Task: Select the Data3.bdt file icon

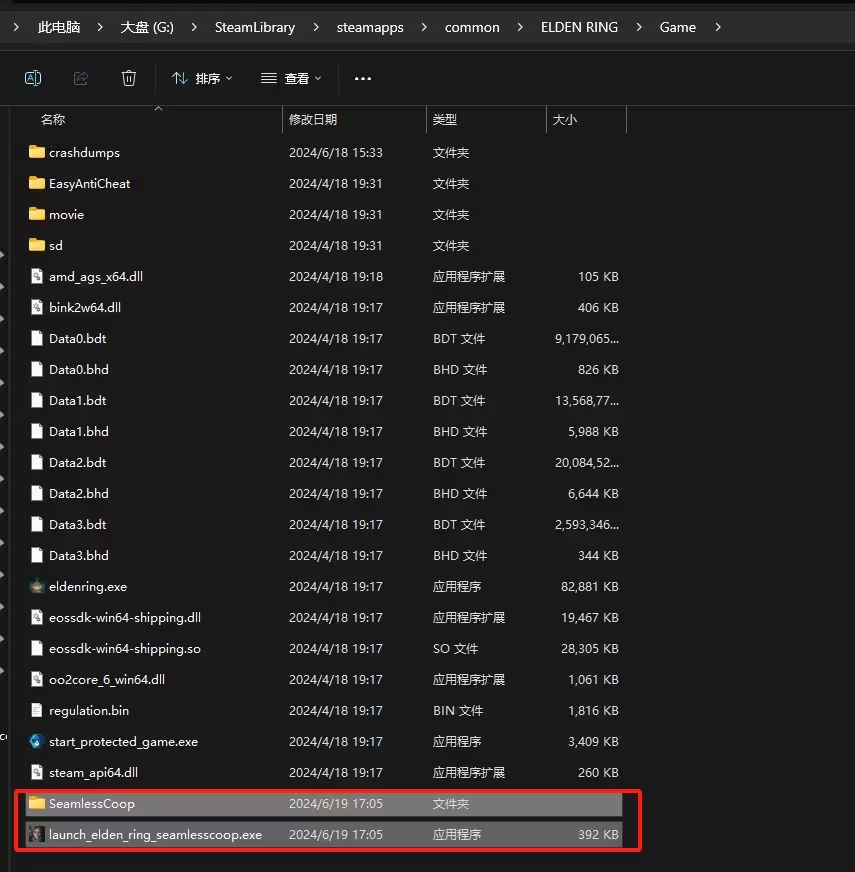Action: click(x=37, y=524)
